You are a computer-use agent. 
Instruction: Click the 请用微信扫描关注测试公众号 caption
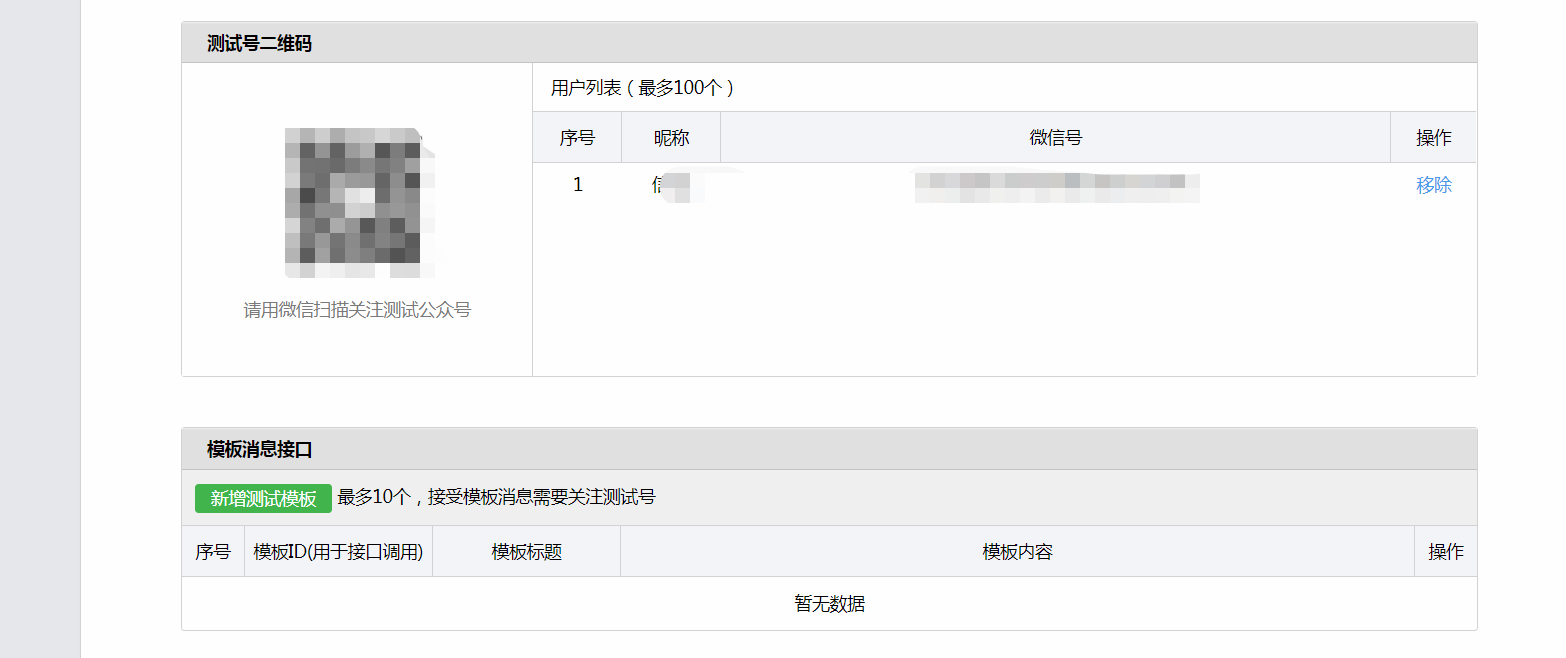[x=357, y=310]
